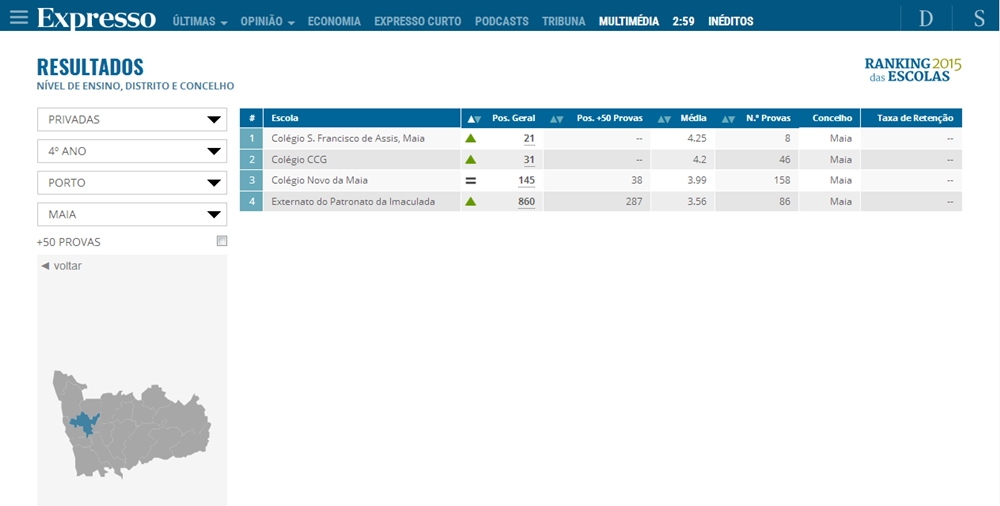Open Expresso Curto section
Image resolution: width=1000 pixels, height=506 pixels.
click(418, 22)
